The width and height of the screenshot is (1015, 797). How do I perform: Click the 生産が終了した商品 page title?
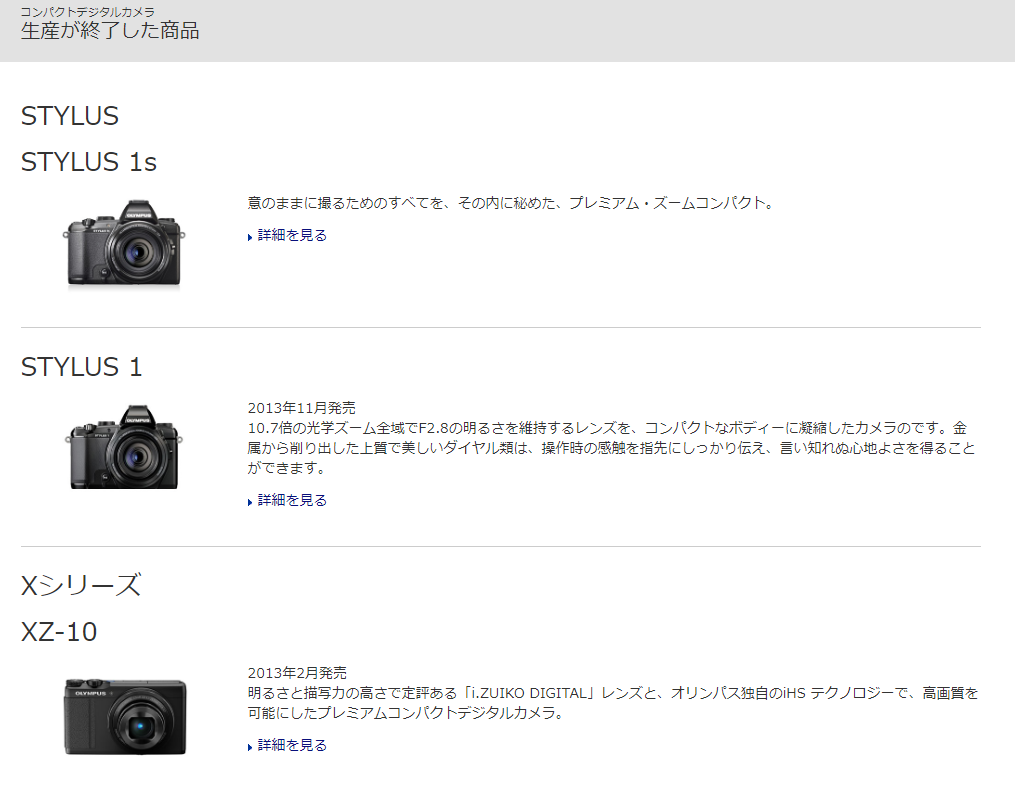pyautogui.click(x=110, y=31)
